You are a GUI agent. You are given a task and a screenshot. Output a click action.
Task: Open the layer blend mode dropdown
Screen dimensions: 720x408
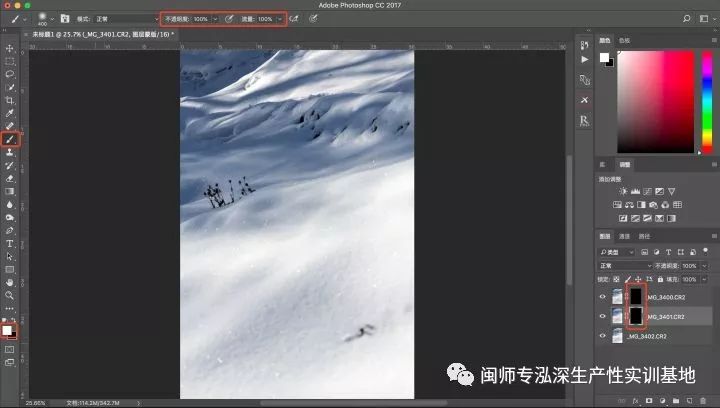point(625,266)
